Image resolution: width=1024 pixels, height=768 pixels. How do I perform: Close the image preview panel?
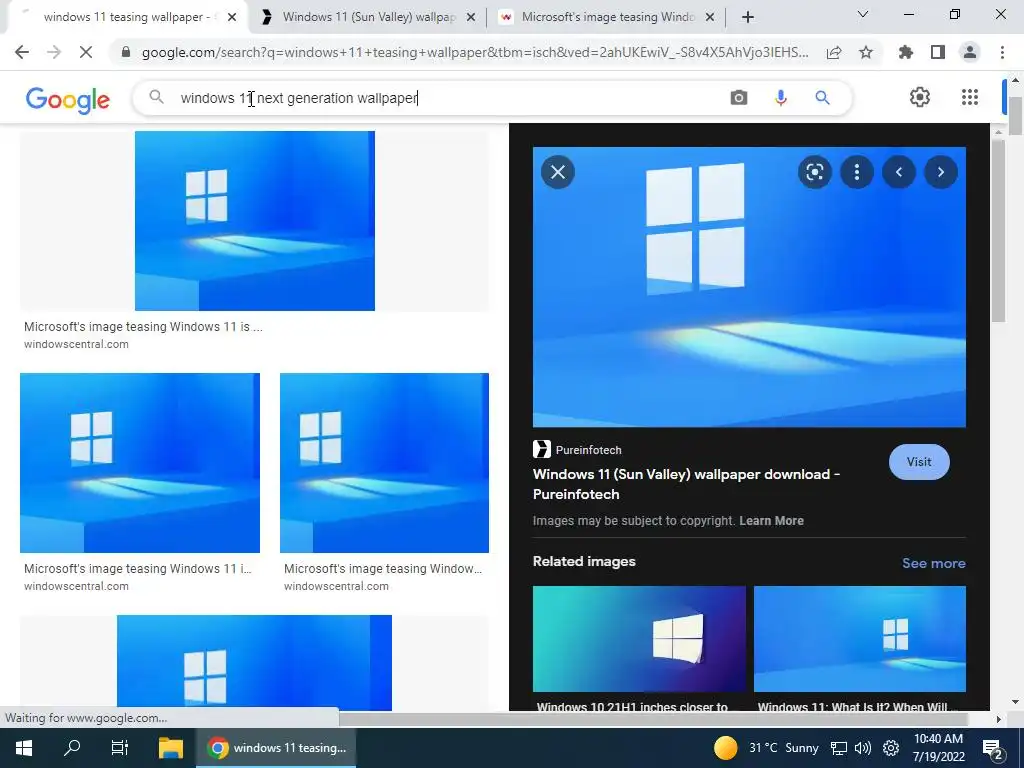(558, 172)
